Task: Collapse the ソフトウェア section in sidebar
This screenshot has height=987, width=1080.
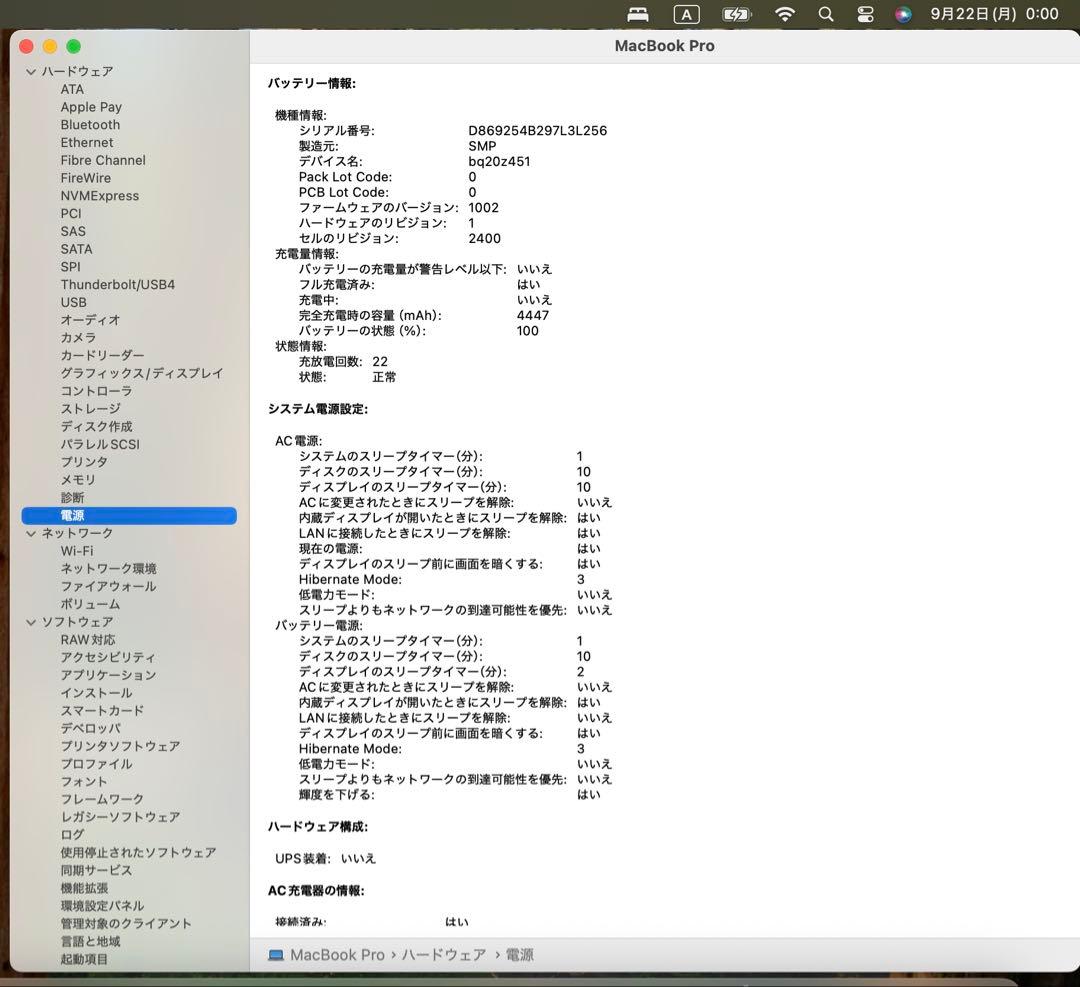Action: (31, 621)
